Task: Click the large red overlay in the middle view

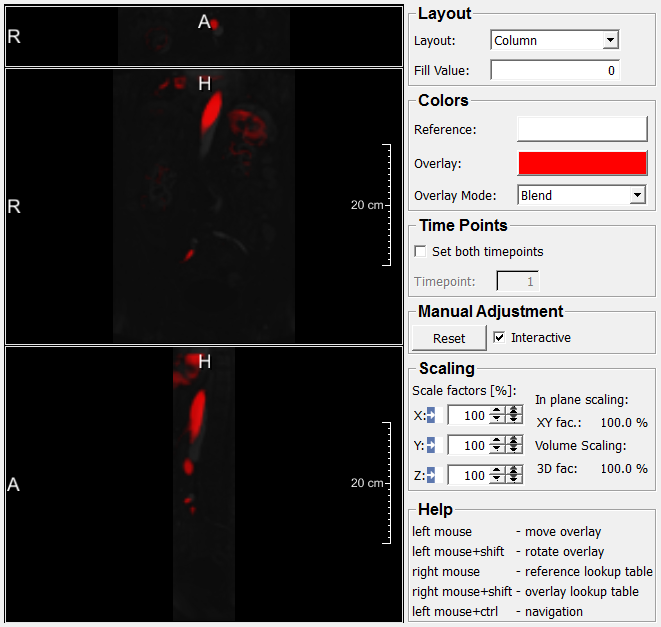Action: click(211, 114)
